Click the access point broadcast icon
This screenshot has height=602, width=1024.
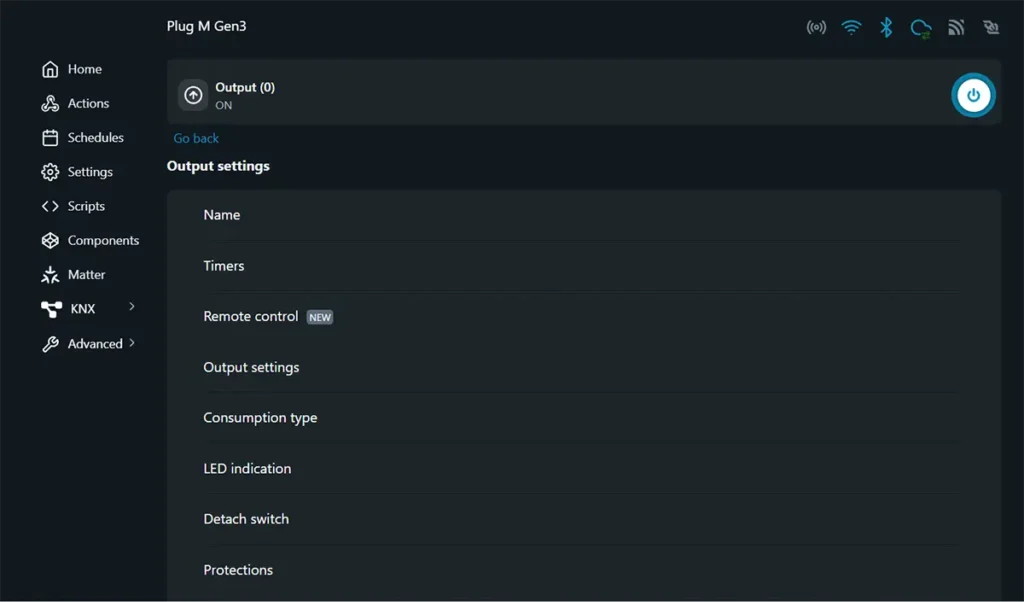coord(816,27)
